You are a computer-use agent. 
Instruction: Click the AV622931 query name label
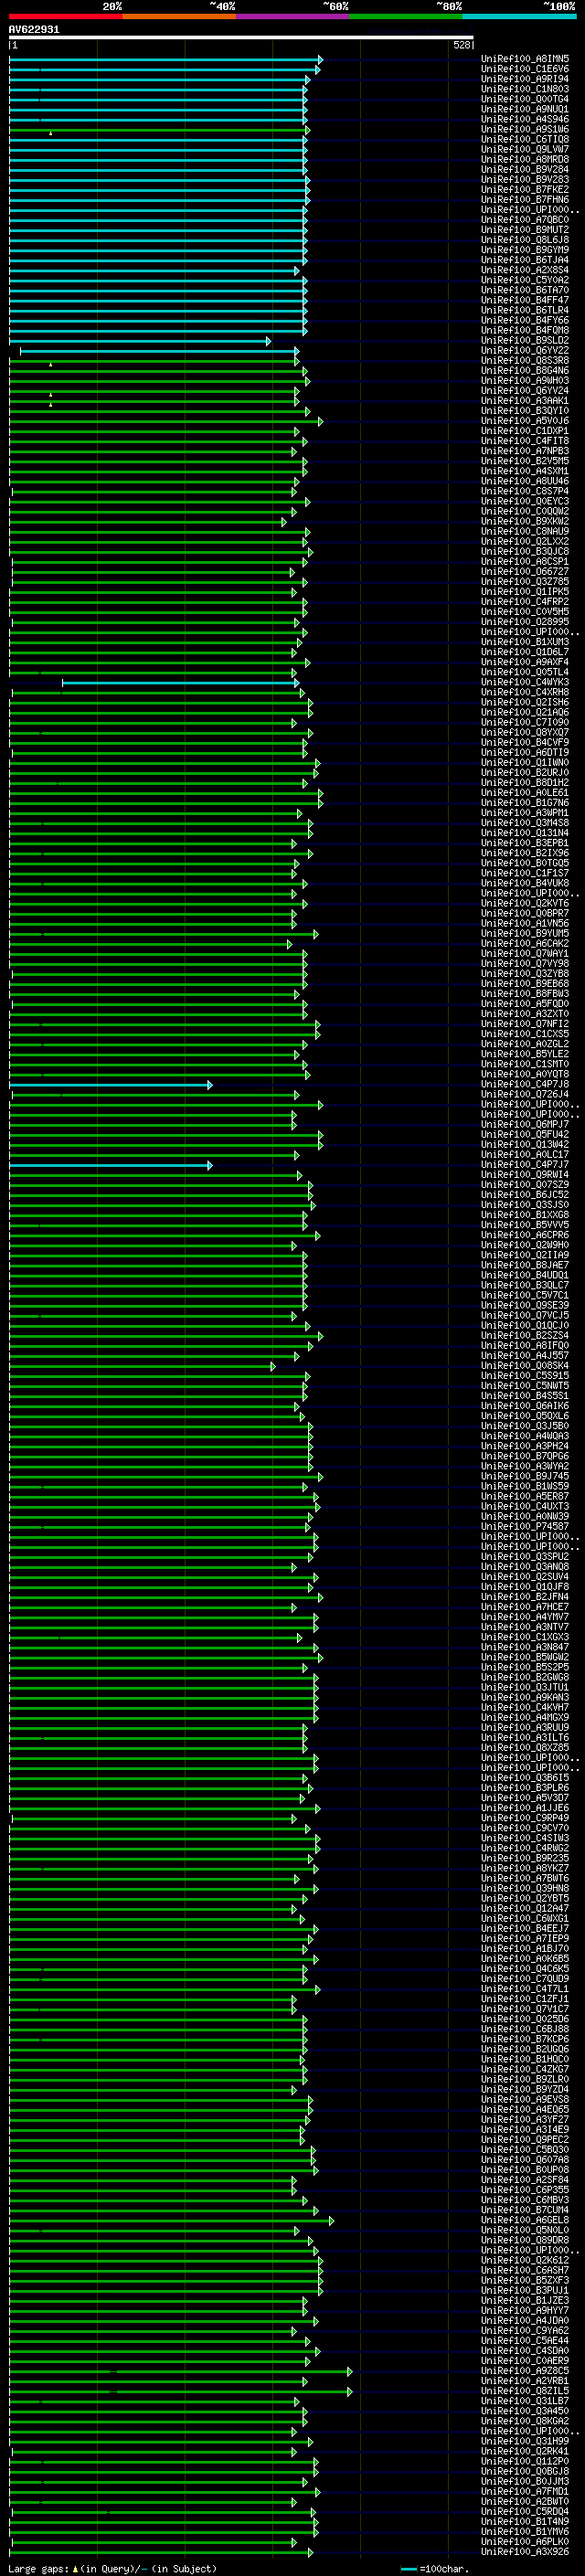click(34, 29)
